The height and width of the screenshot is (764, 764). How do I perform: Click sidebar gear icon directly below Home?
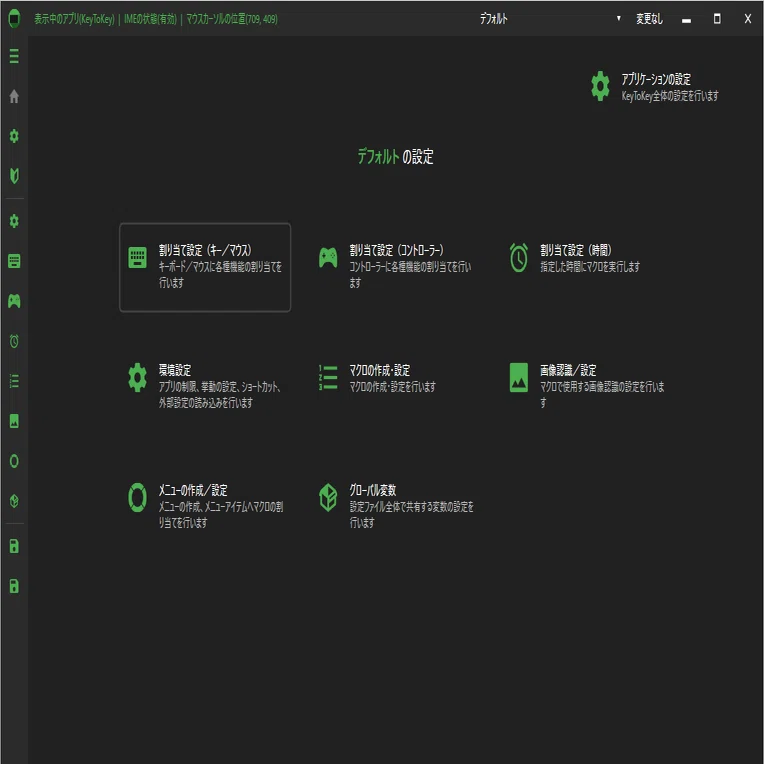[14, 136]
